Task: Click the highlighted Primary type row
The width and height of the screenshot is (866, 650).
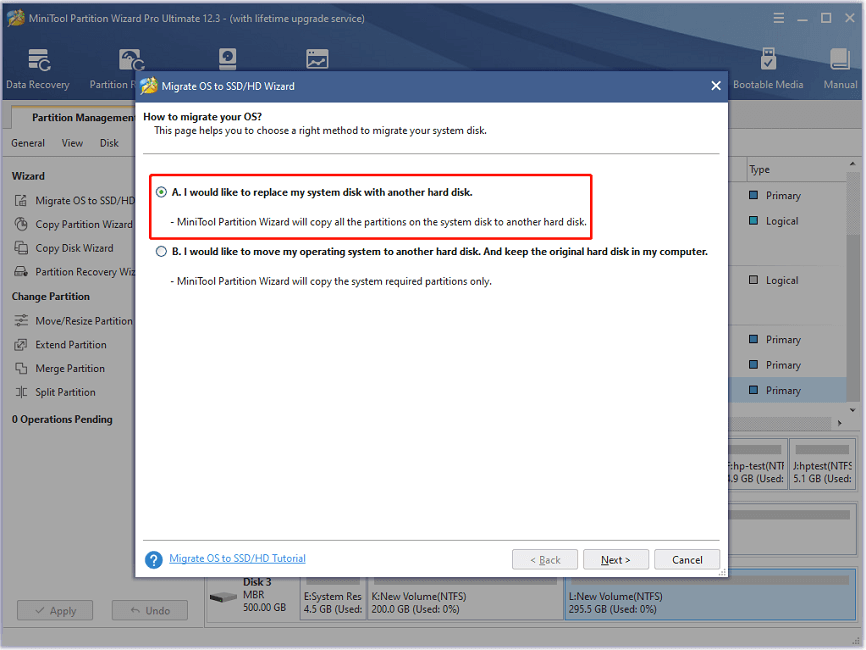Action: 788,390
